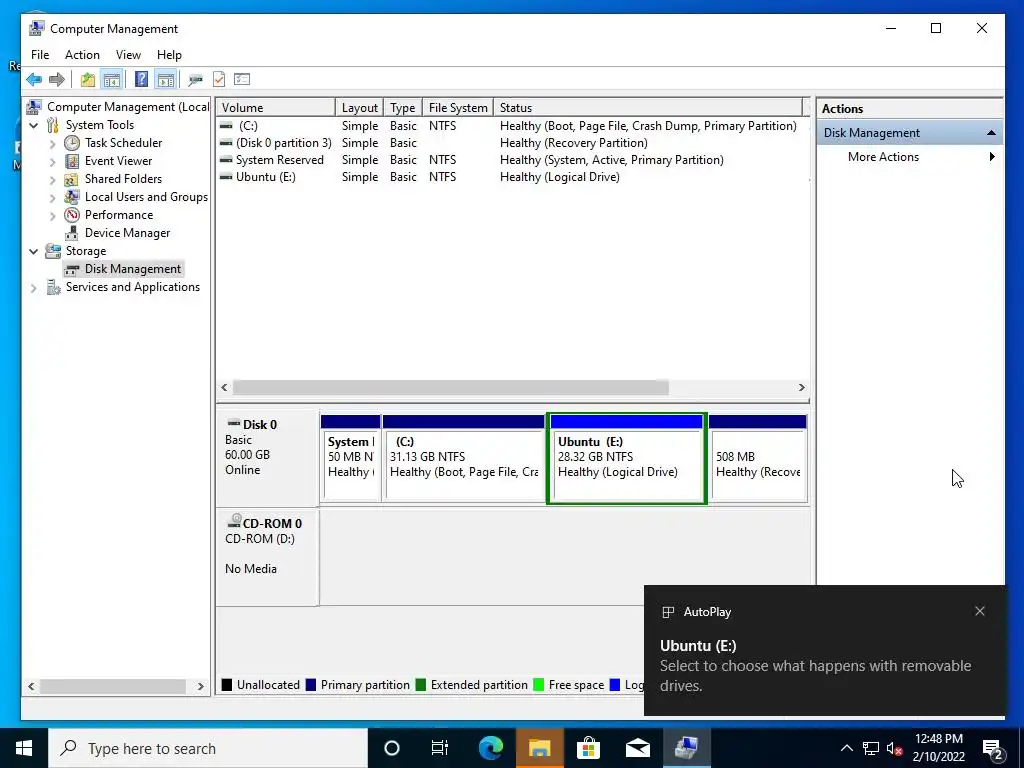Viewport: 1024px width, 768px height.
Task: Select Local Users and Groups
Action: tap(146, 197)
